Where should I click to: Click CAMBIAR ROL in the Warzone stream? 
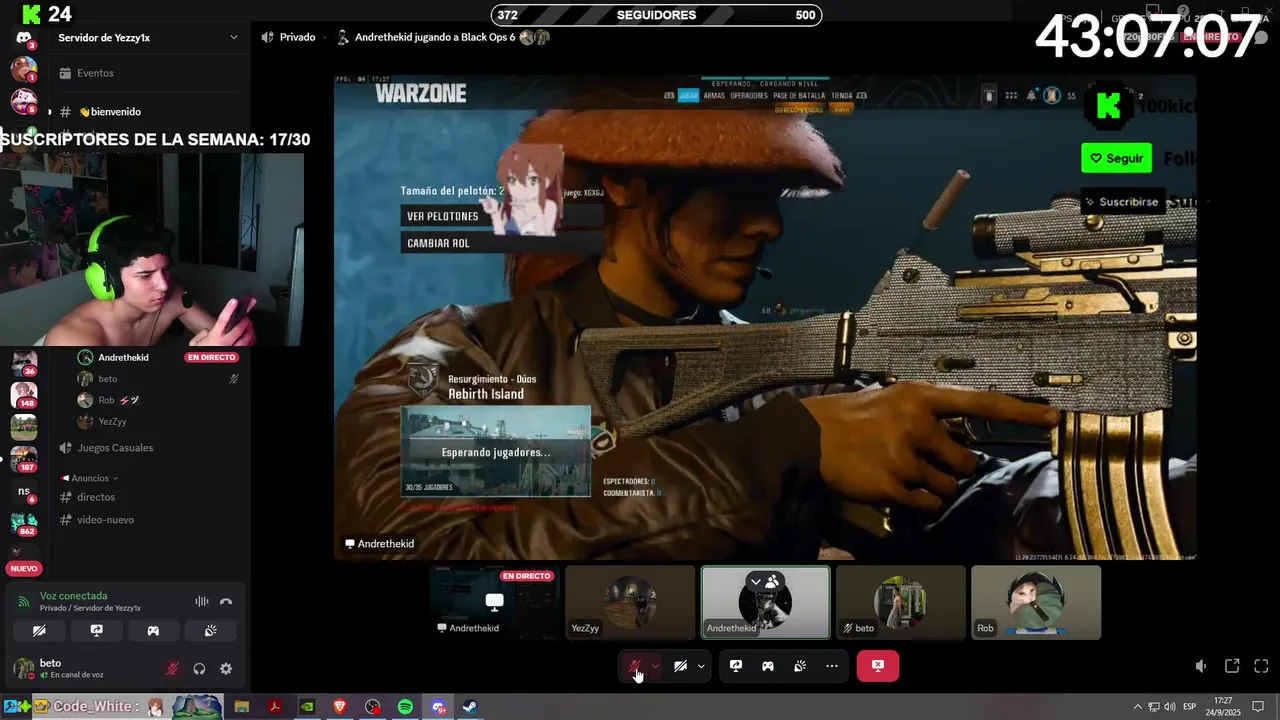(x=438, y=243)
